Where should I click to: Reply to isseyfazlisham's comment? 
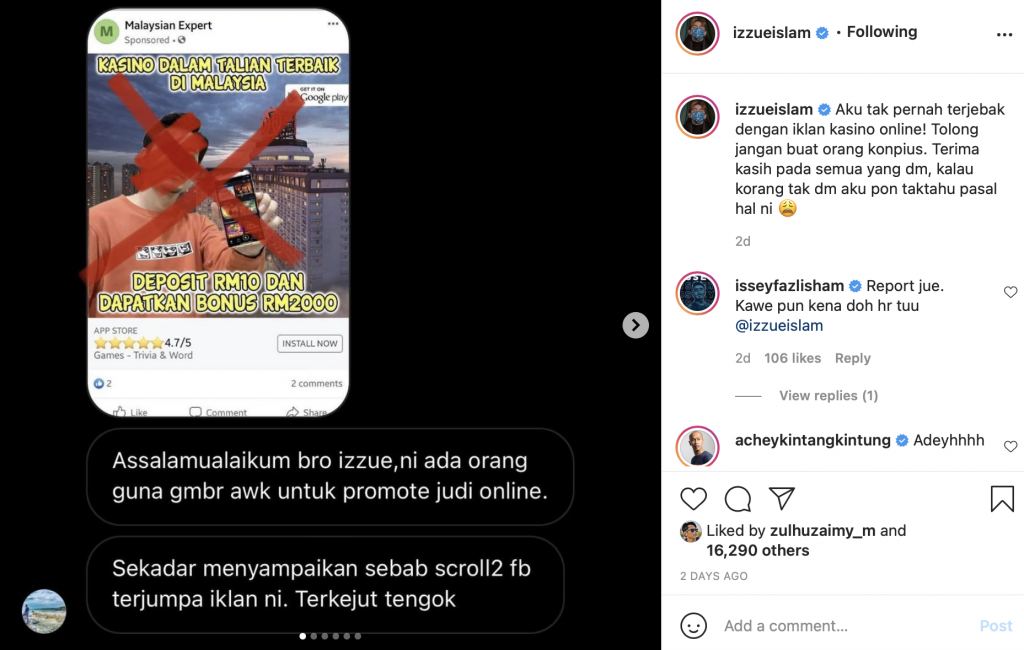click(852, 358)
